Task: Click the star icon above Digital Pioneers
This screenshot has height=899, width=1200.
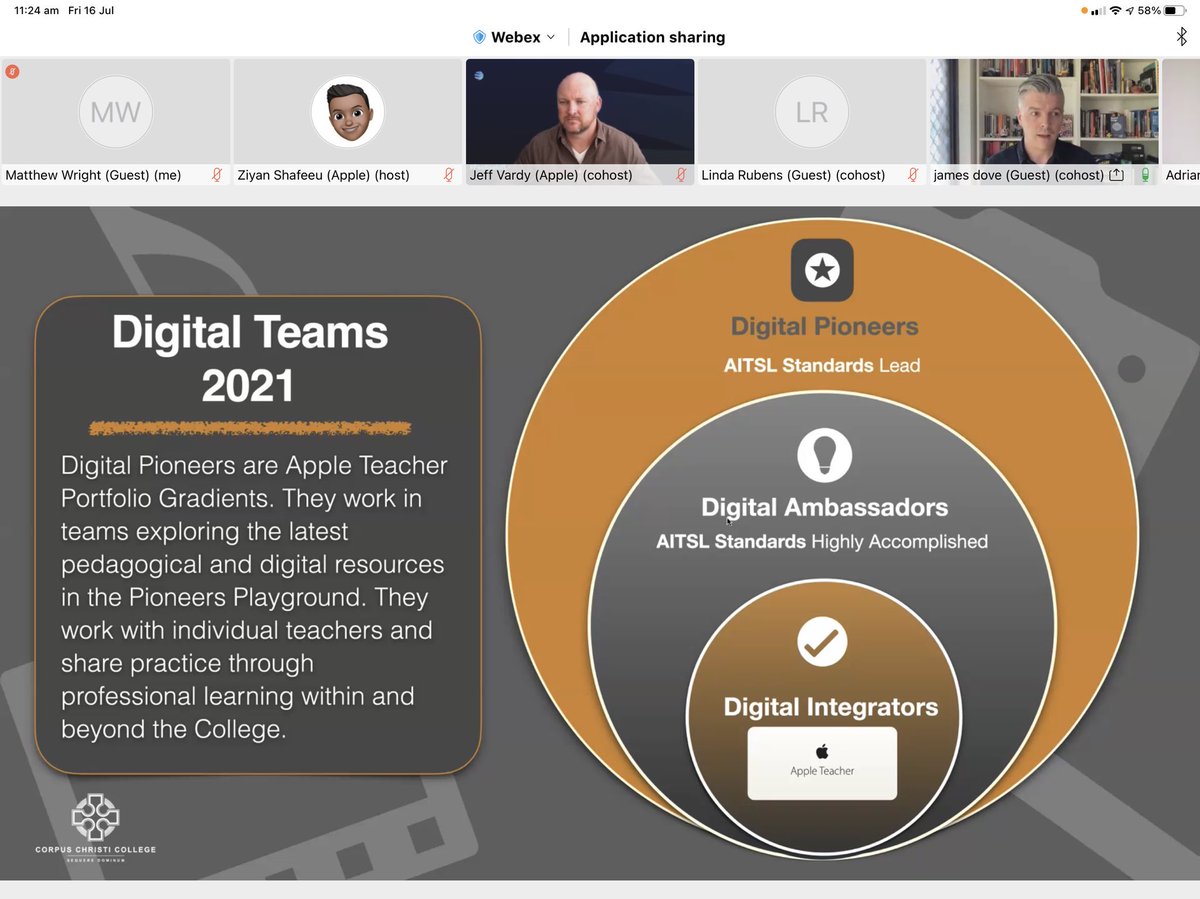Action: pyautogui.click(x=822, y=270)
